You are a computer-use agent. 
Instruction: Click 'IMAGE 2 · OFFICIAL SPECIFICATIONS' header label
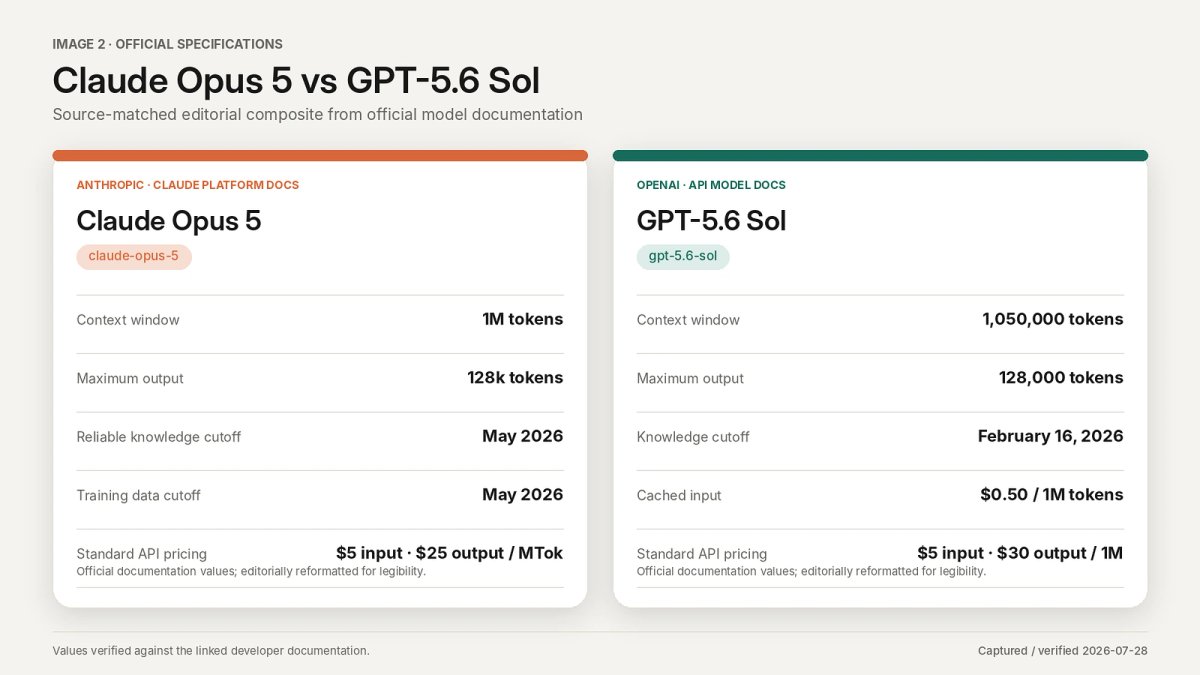tap(167, 44)
